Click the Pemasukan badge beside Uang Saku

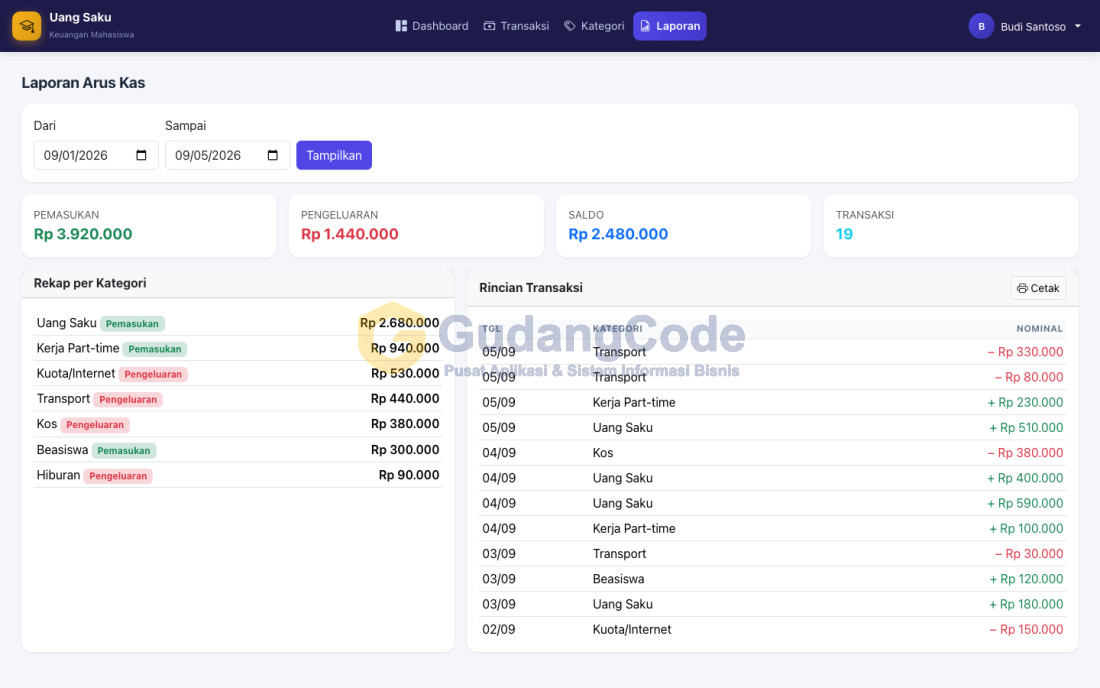click(132, 324)
